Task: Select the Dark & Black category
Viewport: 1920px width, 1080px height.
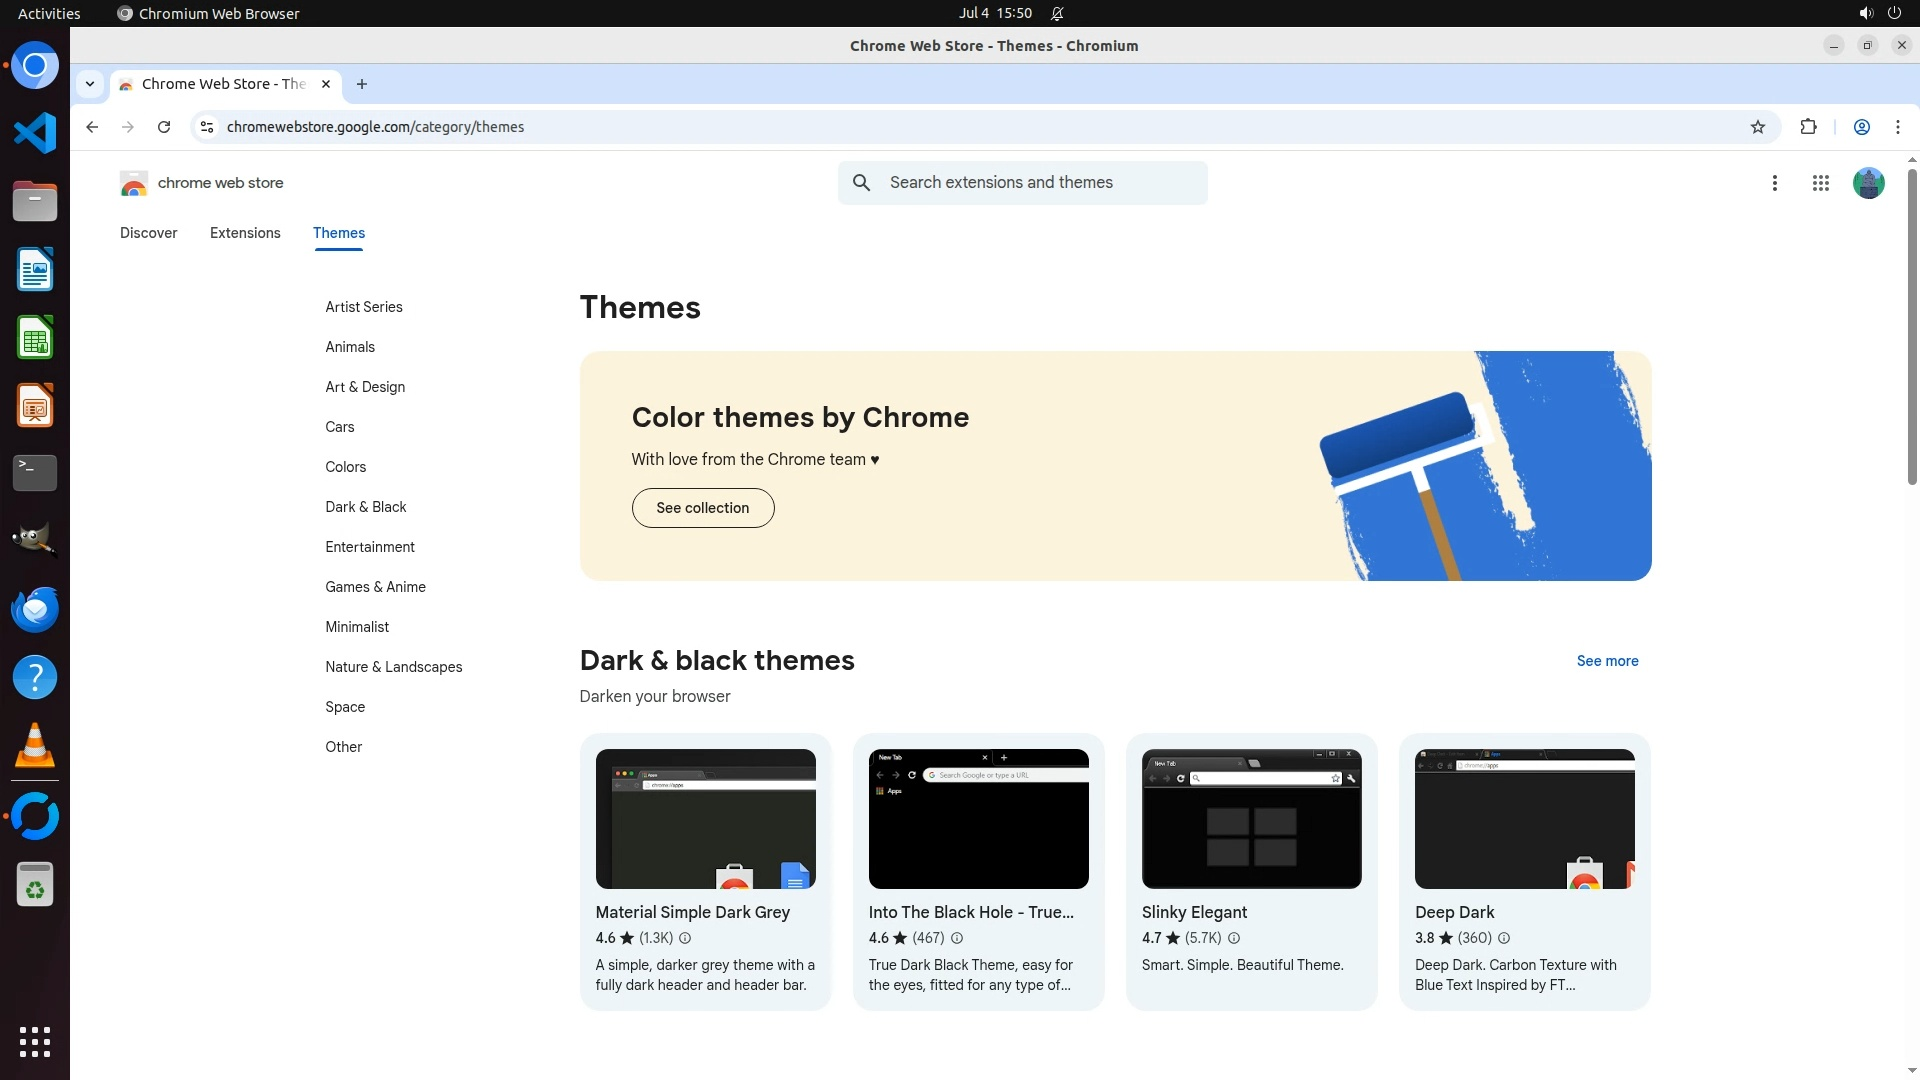Action: (x=365, y=507)
